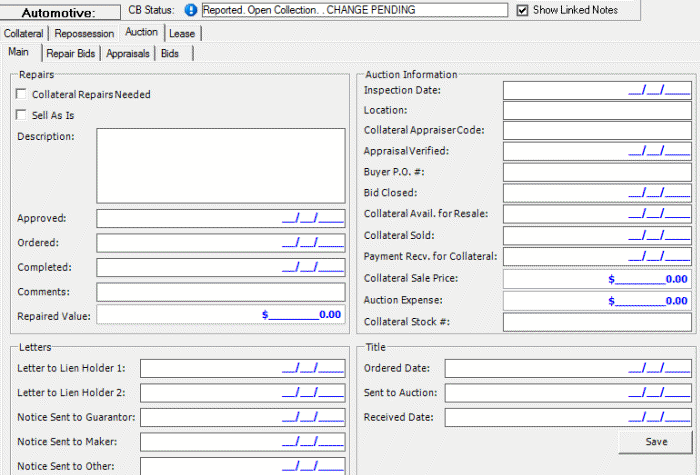Focus the Collateral Stock # field
The width and height of the screenshot is (700, 475).
[x=597, y=322]
